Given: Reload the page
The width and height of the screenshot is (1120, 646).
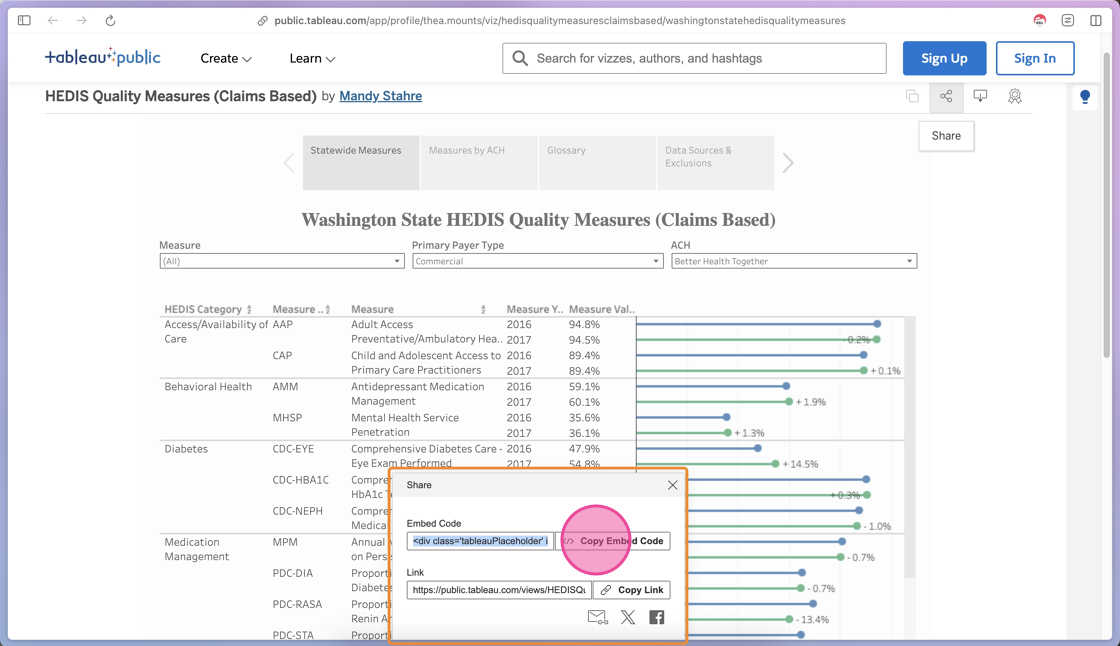Looking at the screenshot, I should tap(110, 21).
